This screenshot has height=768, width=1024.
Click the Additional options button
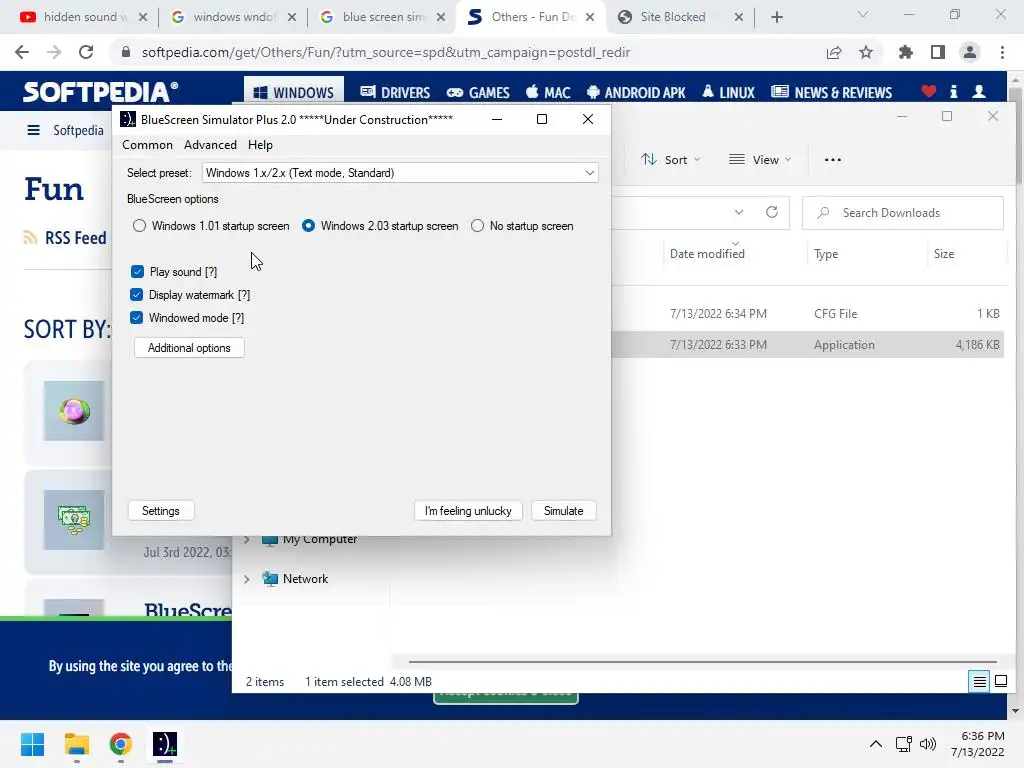pos(189,348)
